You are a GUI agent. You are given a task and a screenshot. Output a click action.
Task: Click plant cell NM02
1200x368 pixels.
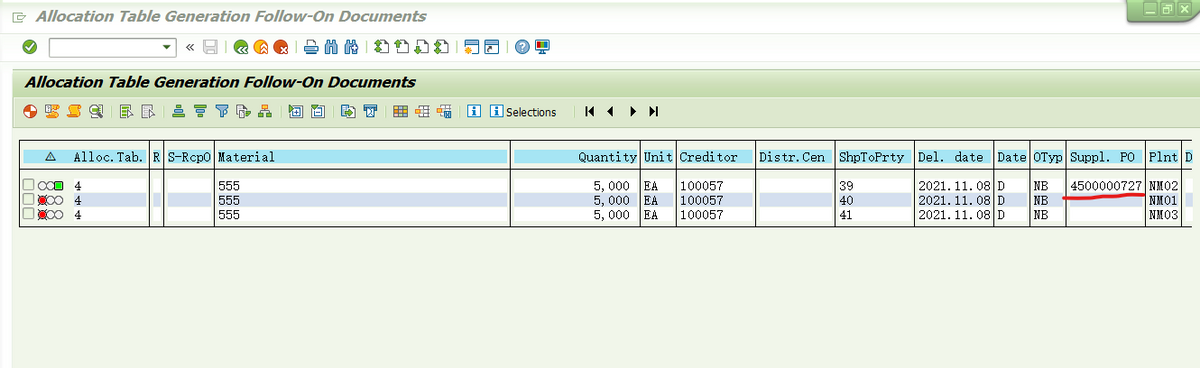click(1164, 186)
